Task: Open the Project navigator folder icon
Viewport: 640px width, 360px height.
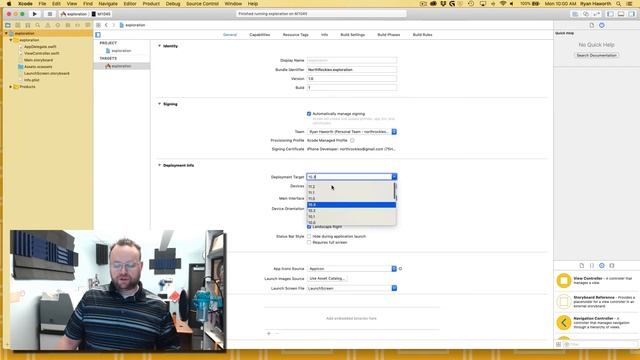Action: click(x=8, y=25)
